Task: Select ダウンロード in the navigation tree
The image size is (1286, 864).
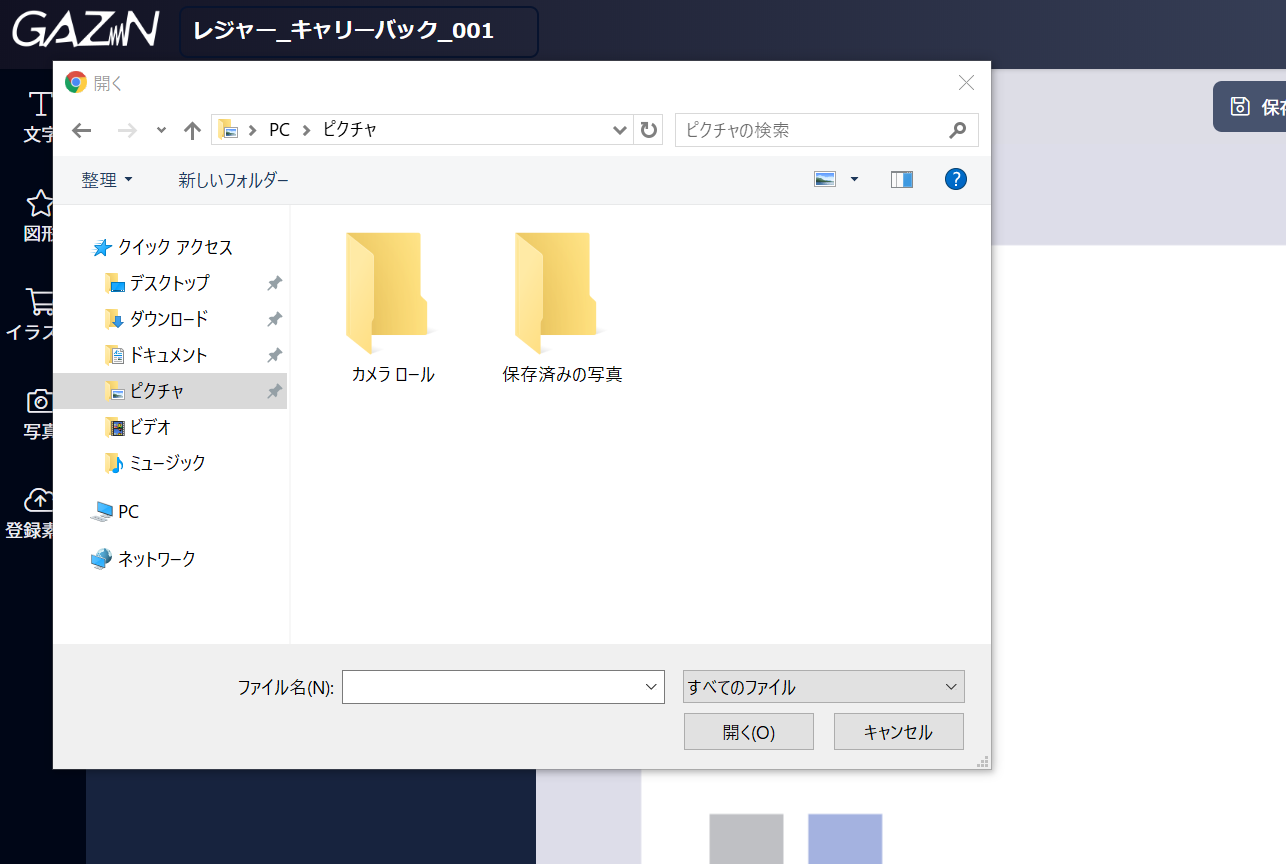Action: pos(168,319)
